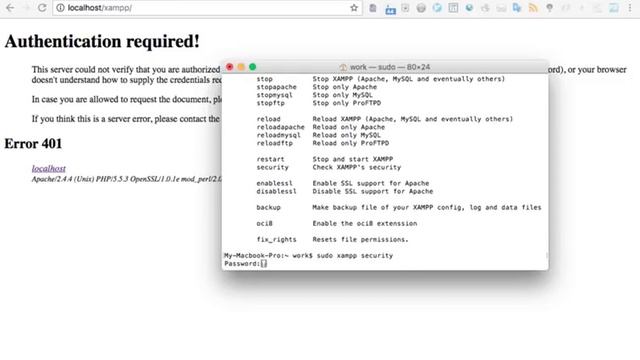Click 'reloadapache' command in Terminal
This screenshot has width=640, height=360.
[280, 127]
